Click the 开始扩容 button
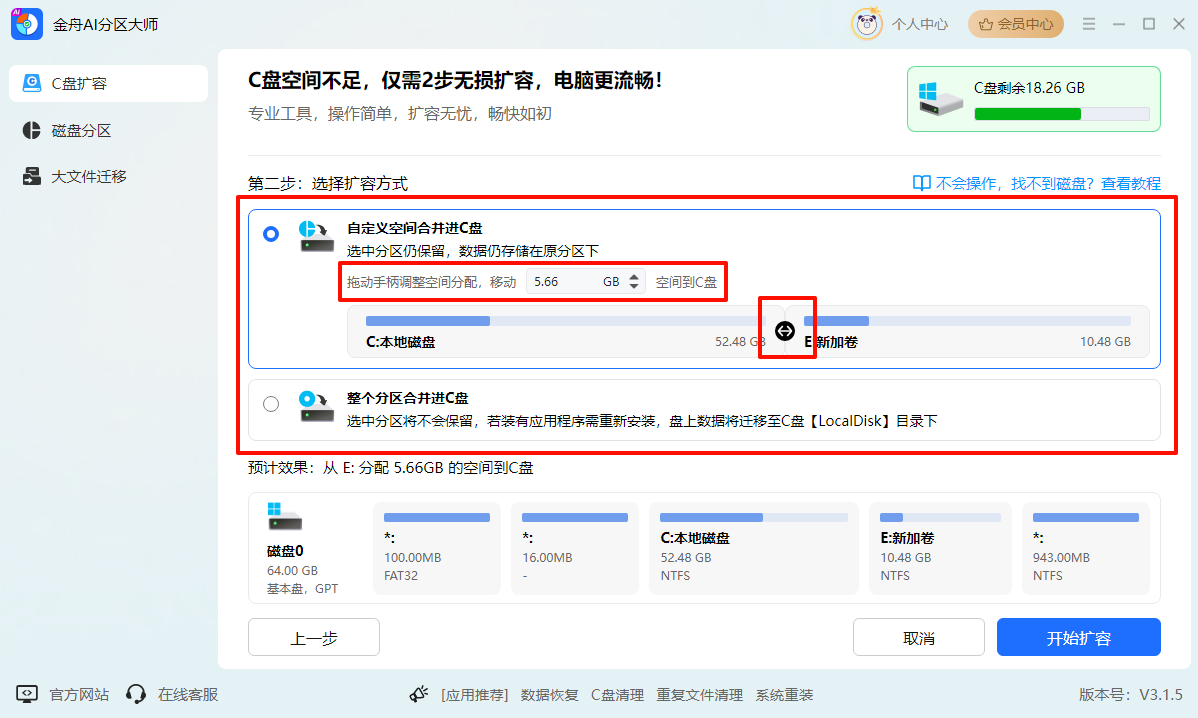Image resolution: width=1198 pixels, height=718 pixels. tap(1078, 637)
